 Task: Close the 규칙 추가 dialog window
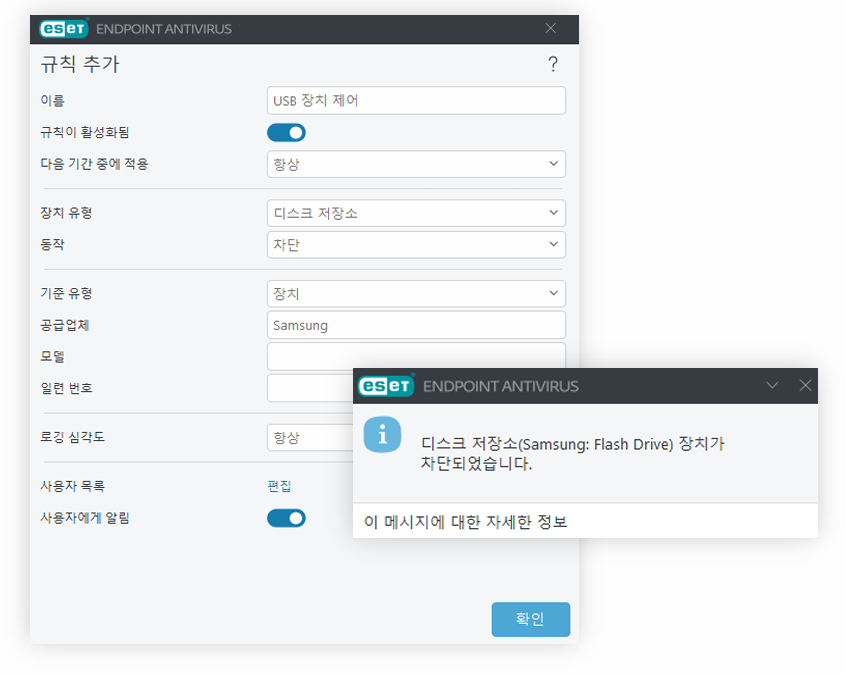click(x=550, y=28)
